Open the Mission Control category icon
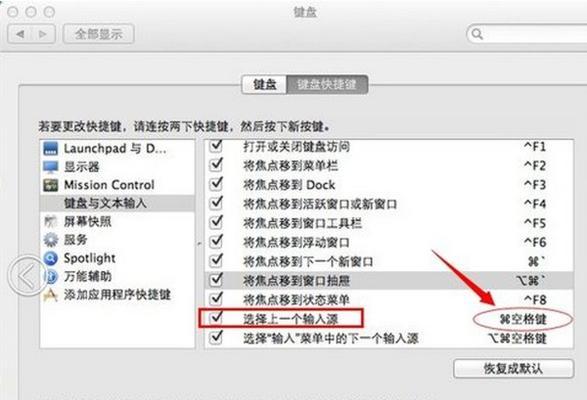 (51, 185)
